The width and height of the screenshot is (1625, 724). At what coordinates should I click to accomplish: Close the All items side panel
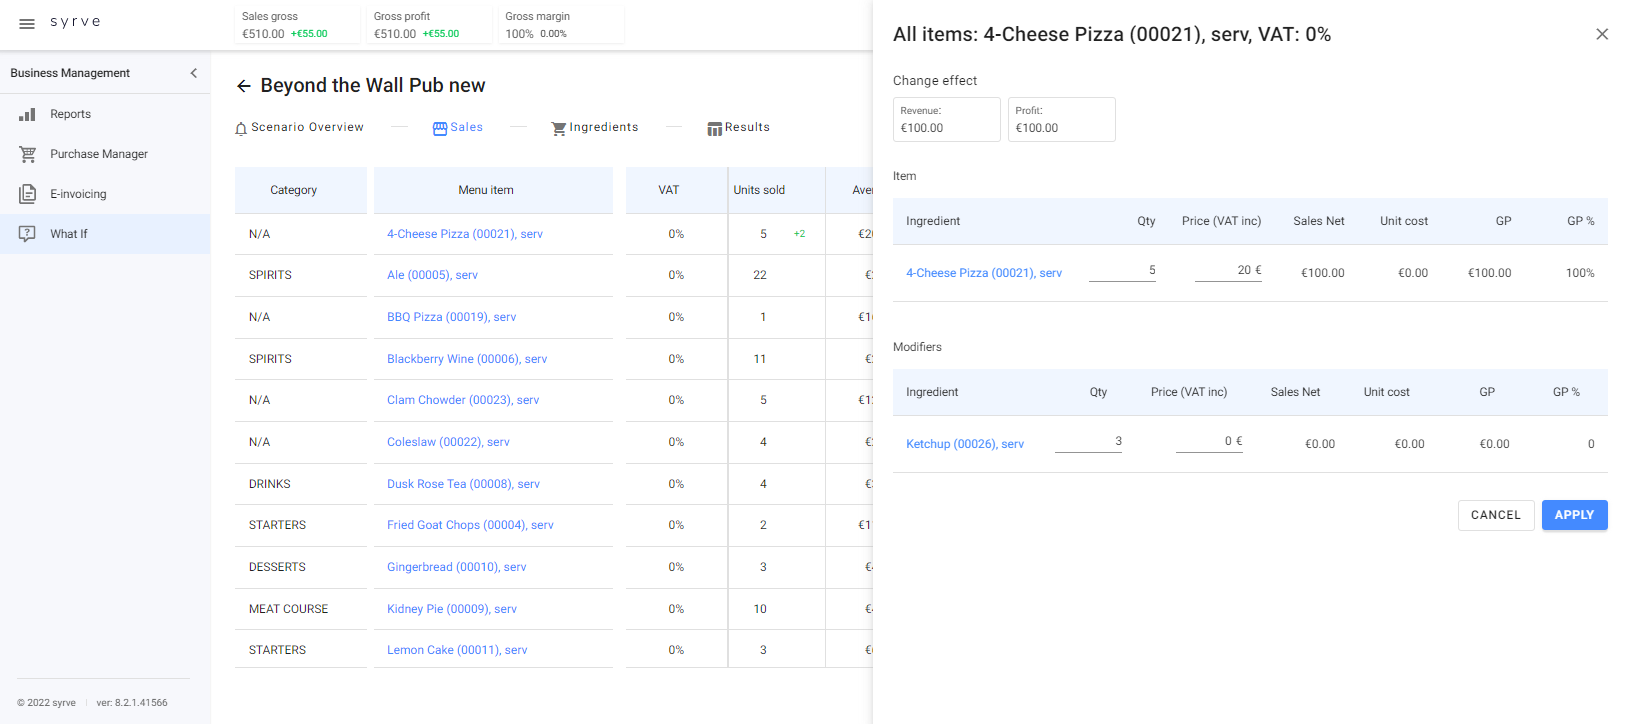(x=1602, y=34)
